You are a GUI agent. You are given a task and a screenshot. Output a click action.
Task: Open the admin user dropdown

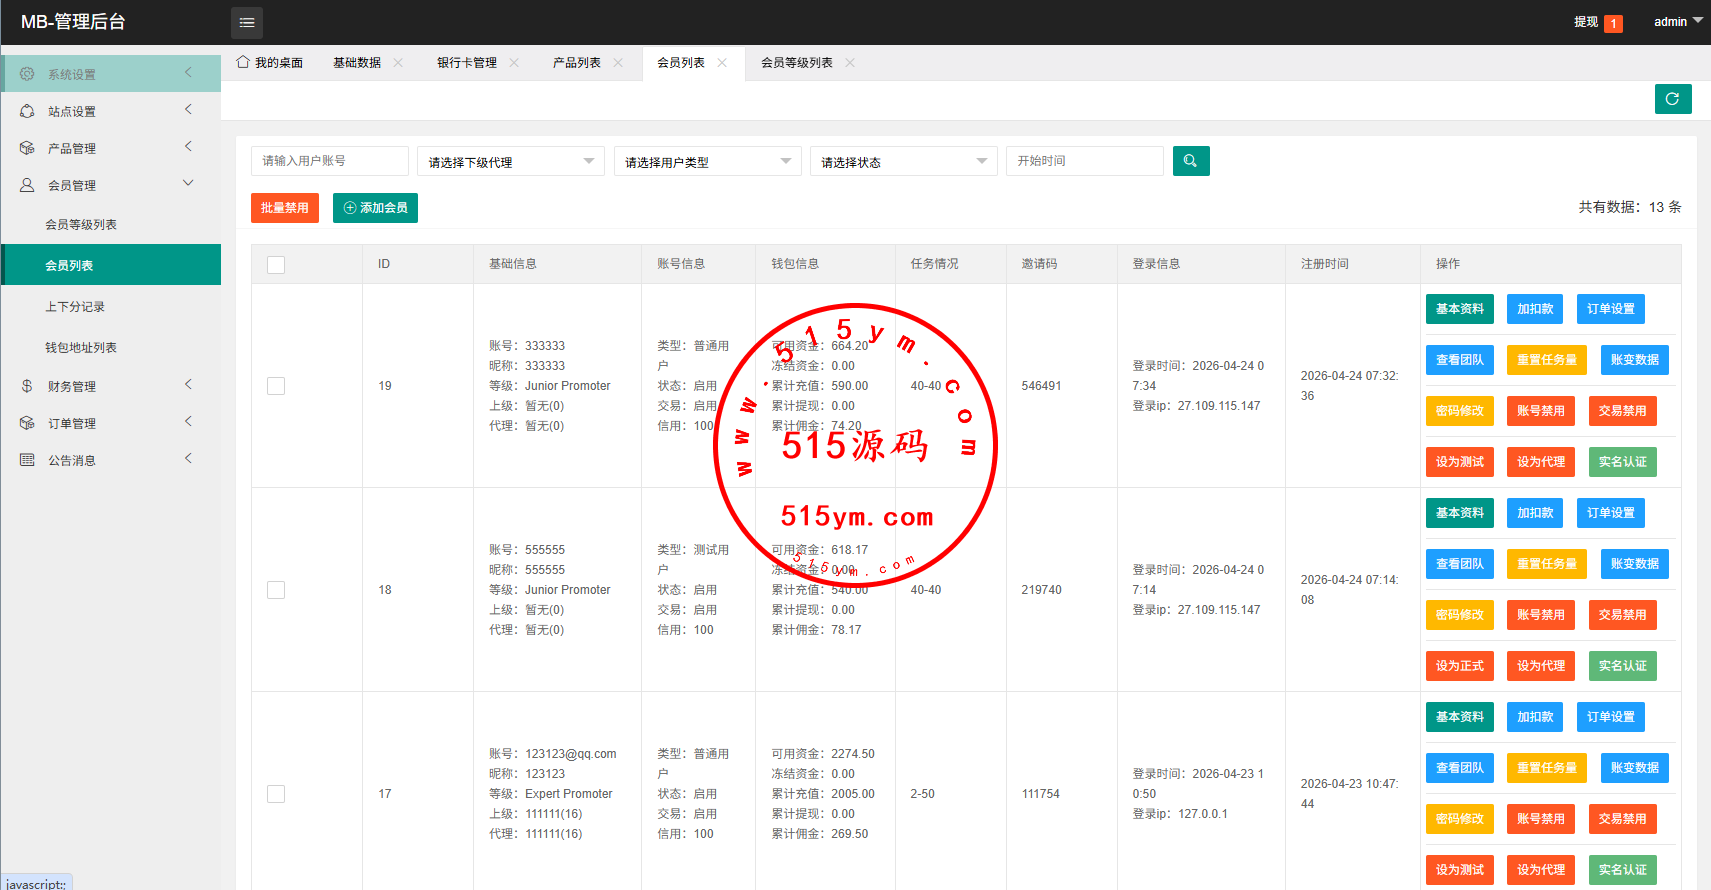click(1677, 22)
